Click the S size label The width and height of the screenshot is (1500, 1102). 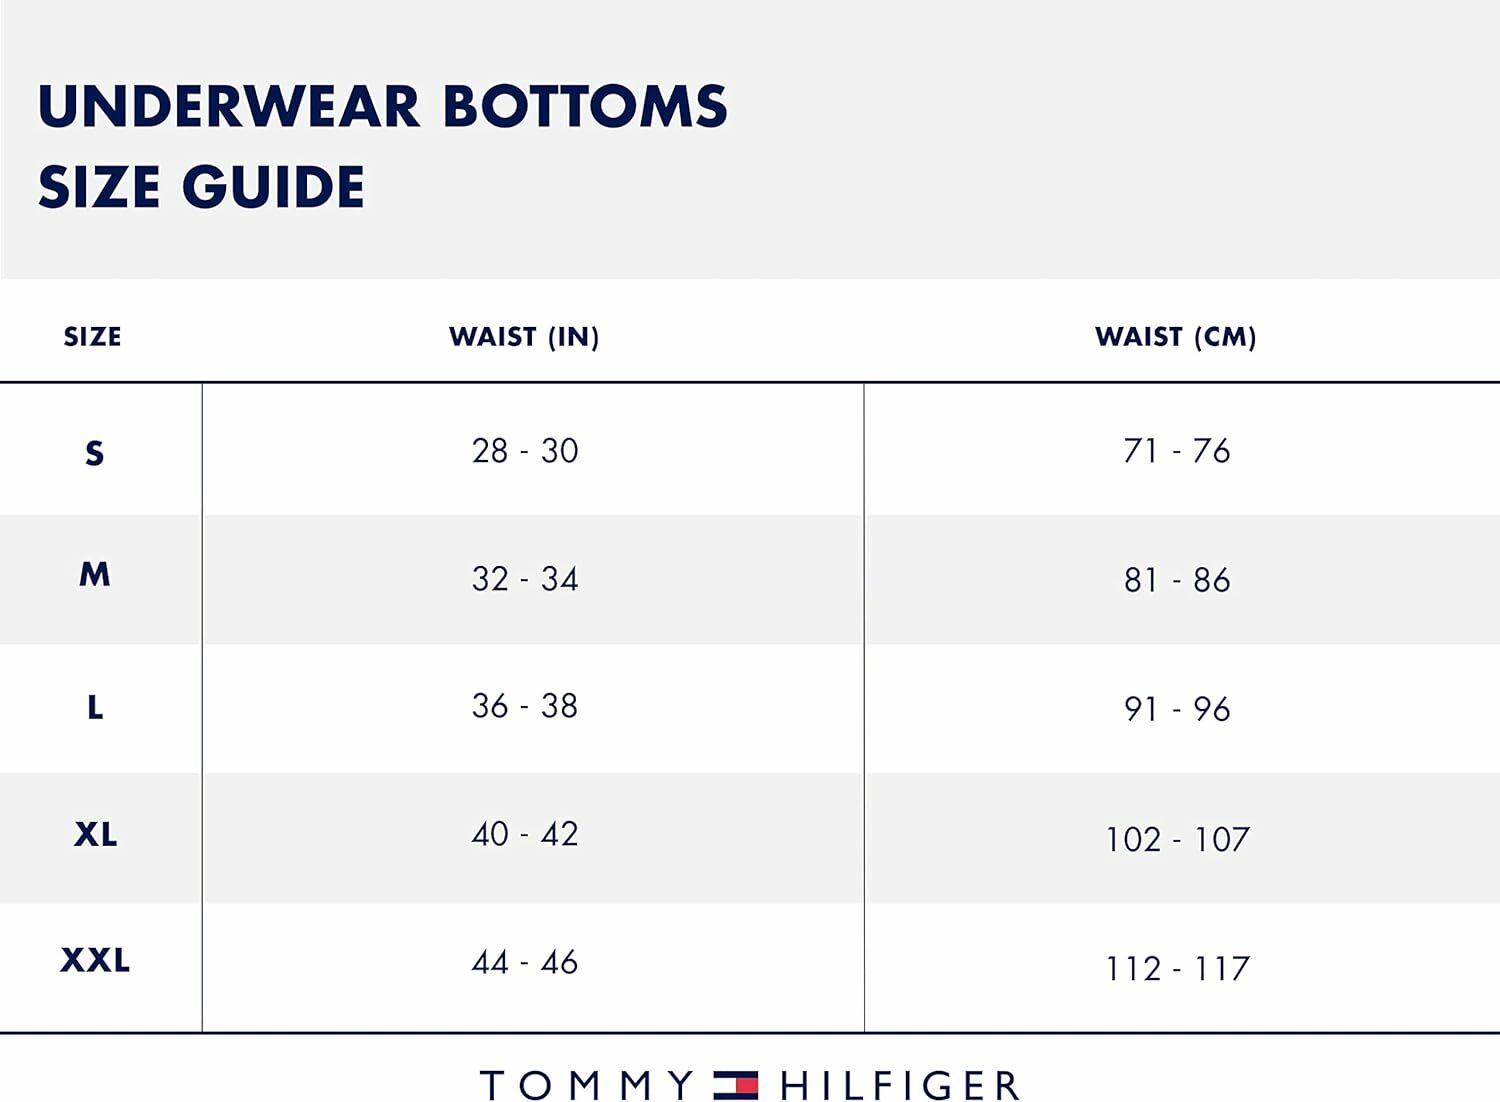(94, 453)
